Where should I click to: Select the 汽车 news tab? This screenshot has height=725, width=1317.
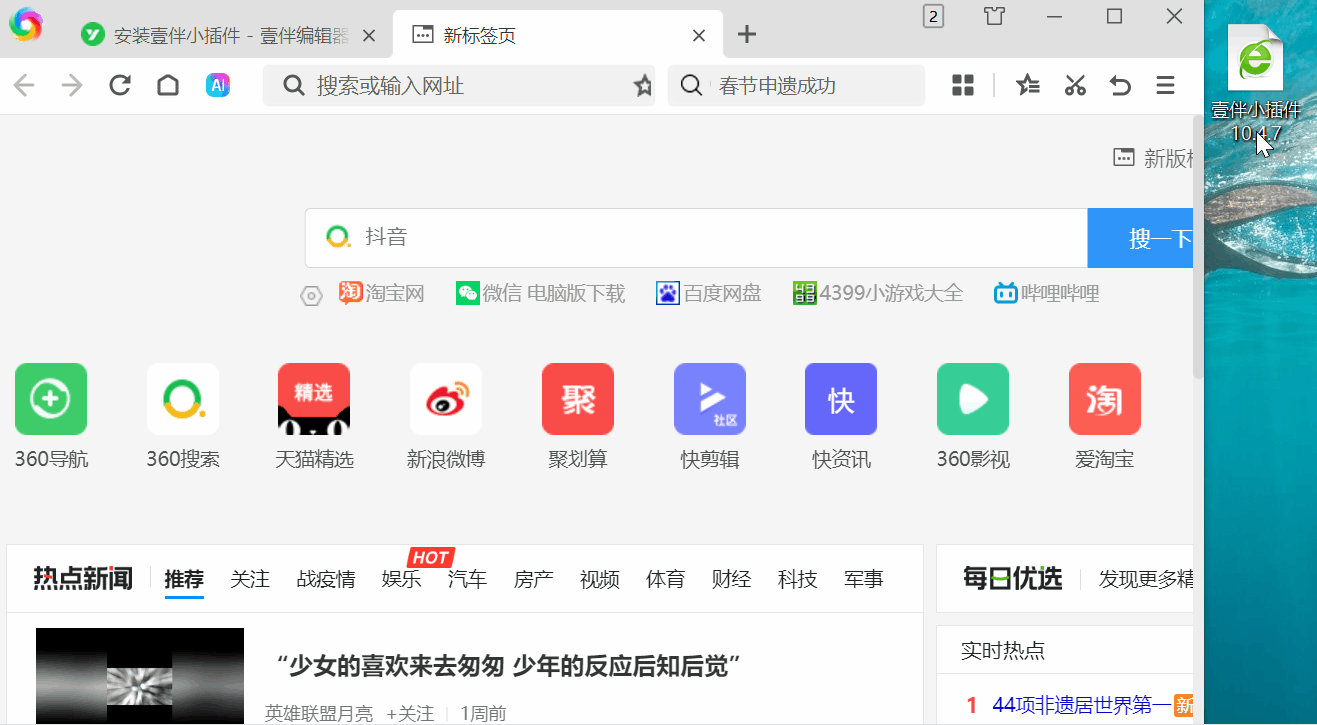click(x=468, y=578)
